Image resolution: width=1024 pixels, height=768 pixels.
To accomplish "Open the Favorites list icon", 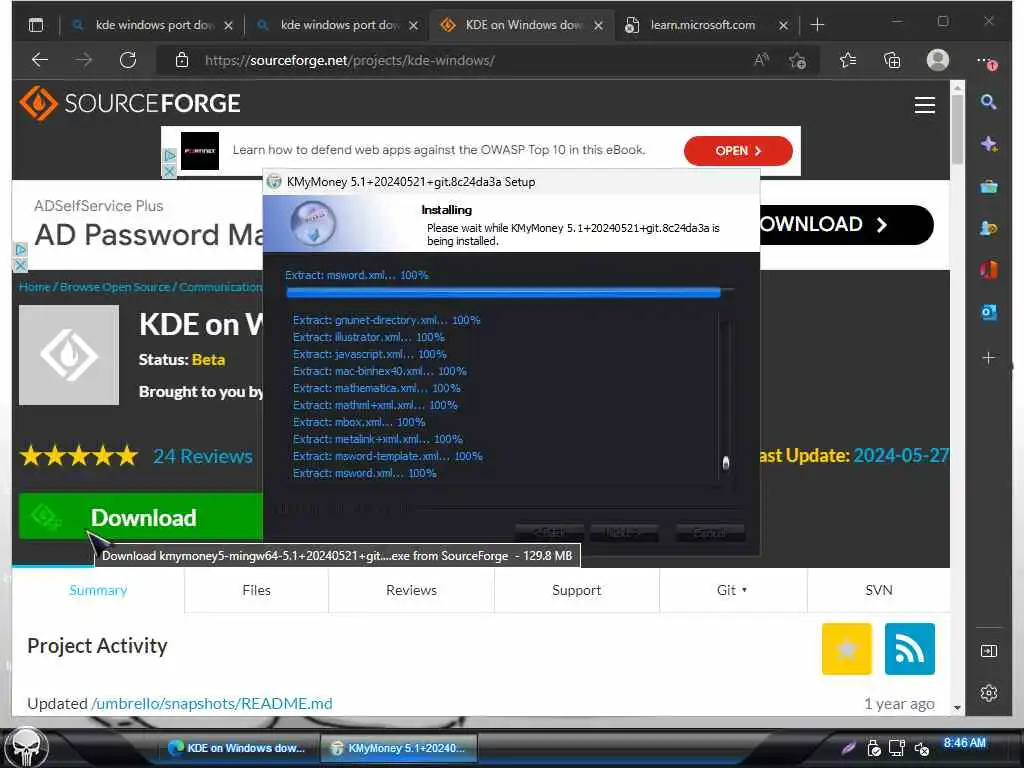I will [x=848, y=60].
